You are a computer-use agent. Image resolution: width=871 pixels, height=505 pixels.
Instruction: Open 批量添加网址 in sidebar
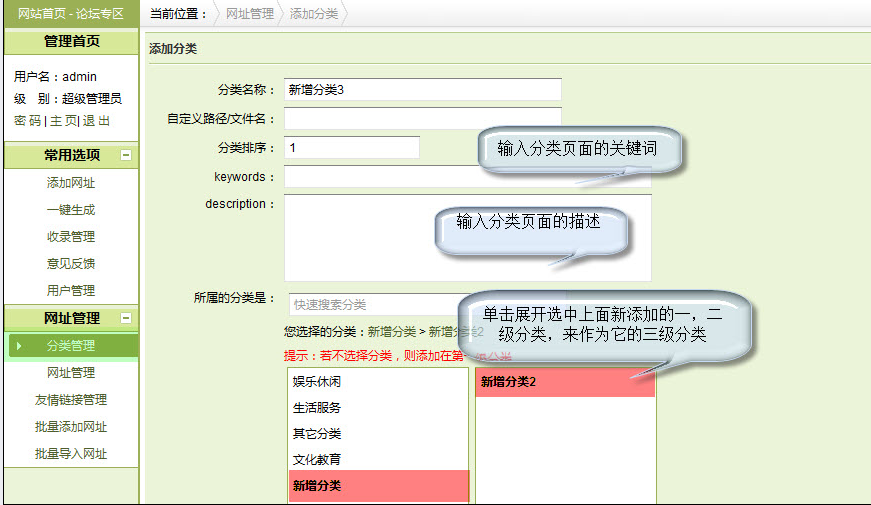pyautogui.click(x=71, y=427)
